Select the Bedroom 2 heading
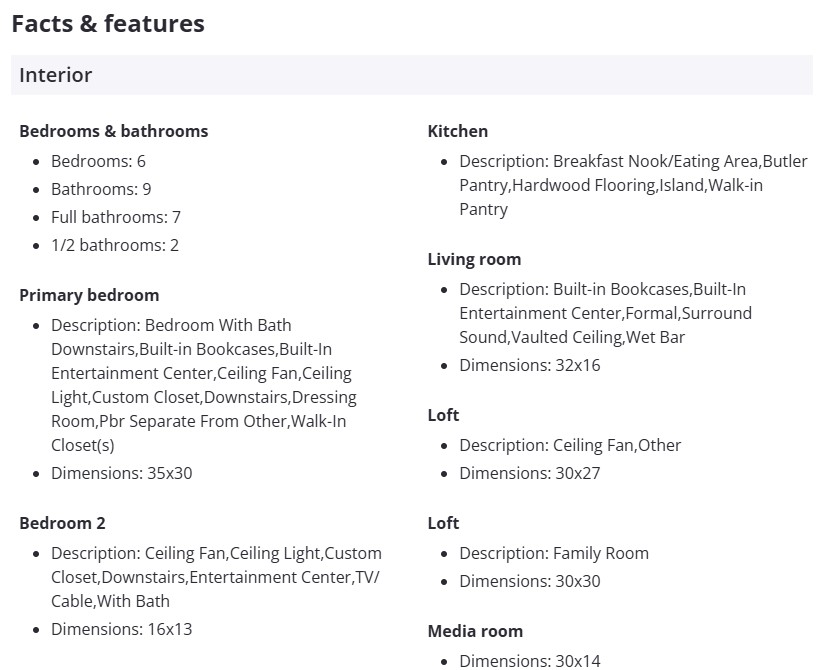The height and width of the screenshot is (670, 823). (x=62, y=523)
